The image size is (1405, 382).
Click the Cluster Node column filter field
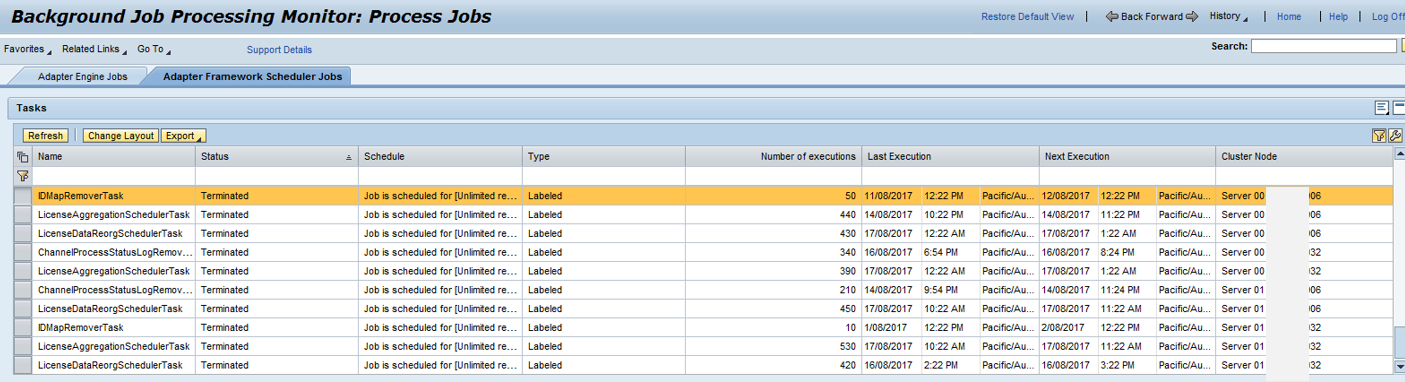tap(1304, 176)
